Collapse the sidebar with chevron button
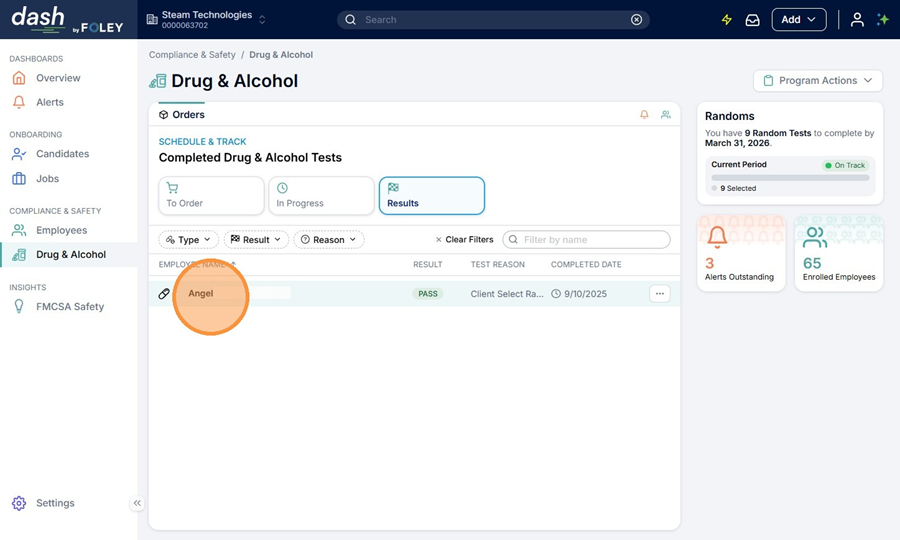 click(137, 503)
